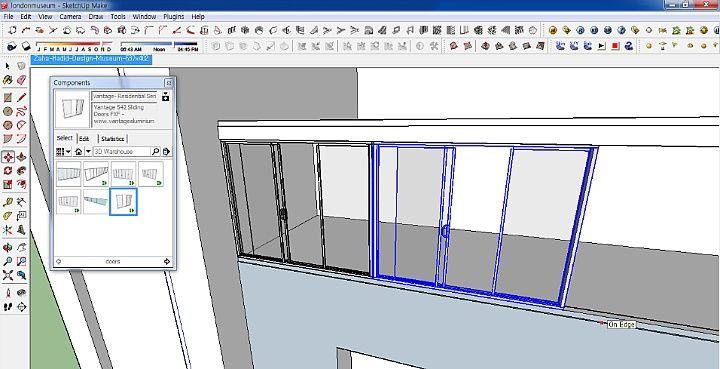Open the Plugins menu
The image size is (720, 369).
point(174,17)
